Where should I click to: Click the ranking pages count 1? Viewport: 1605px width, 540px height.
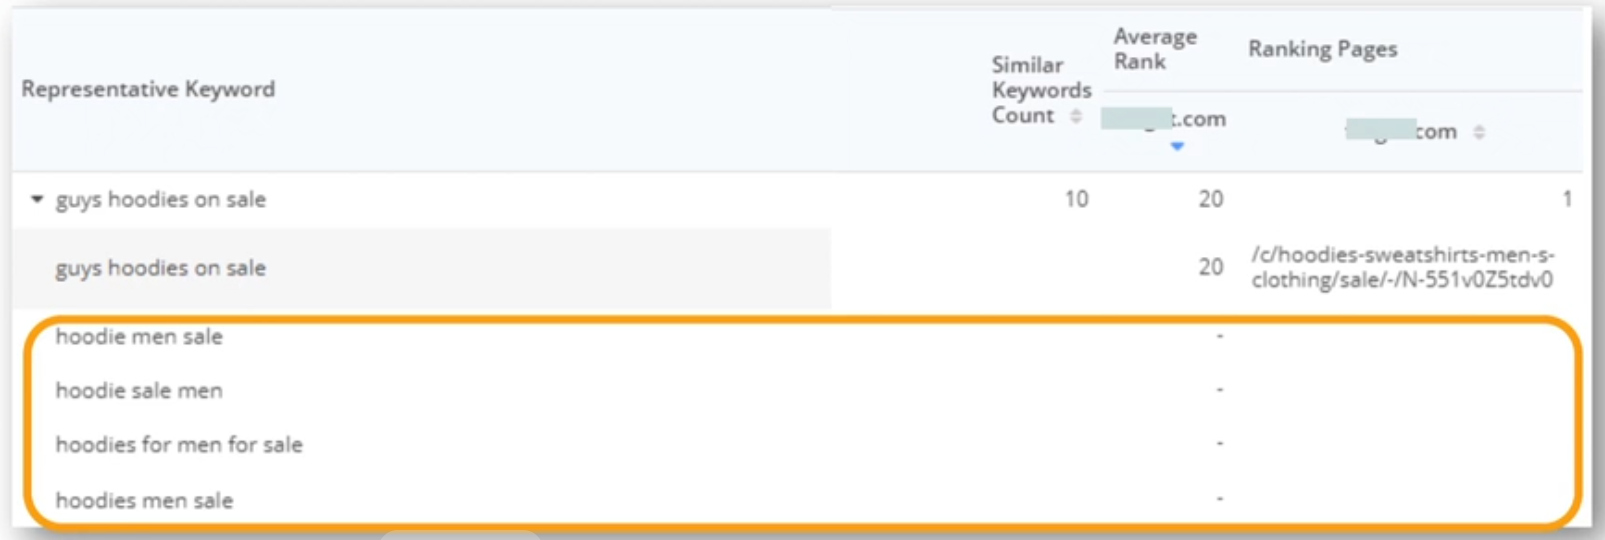click(1567, 199)
